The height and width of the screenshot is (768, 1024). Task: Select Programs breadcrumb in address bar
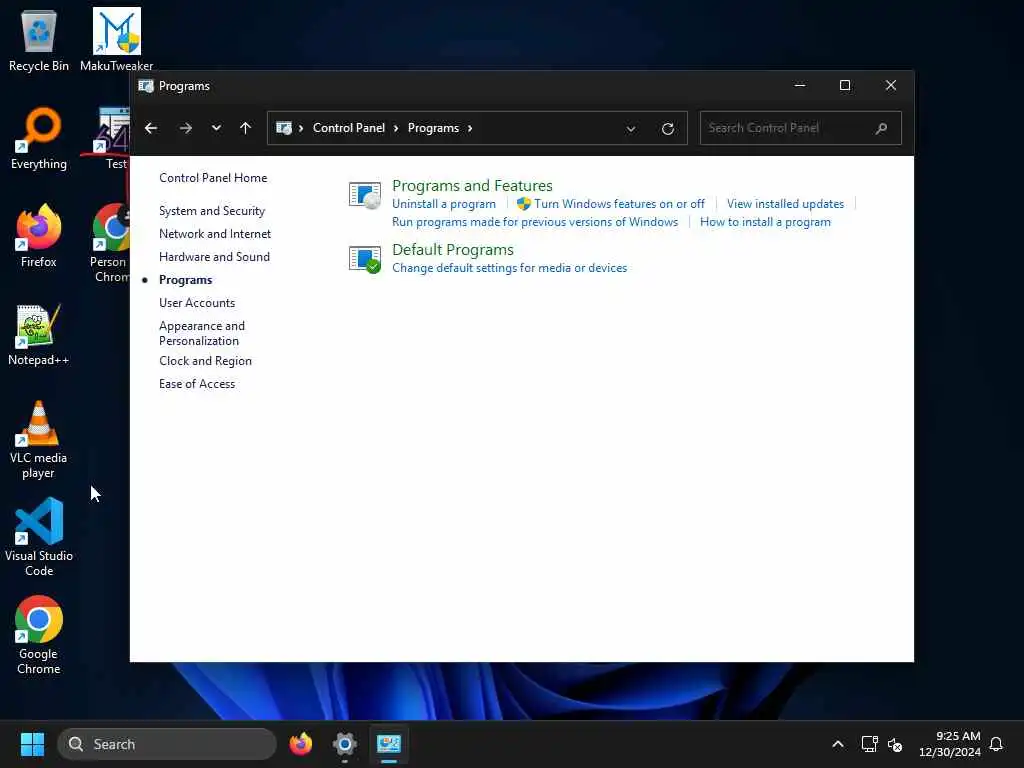point(434,128)
